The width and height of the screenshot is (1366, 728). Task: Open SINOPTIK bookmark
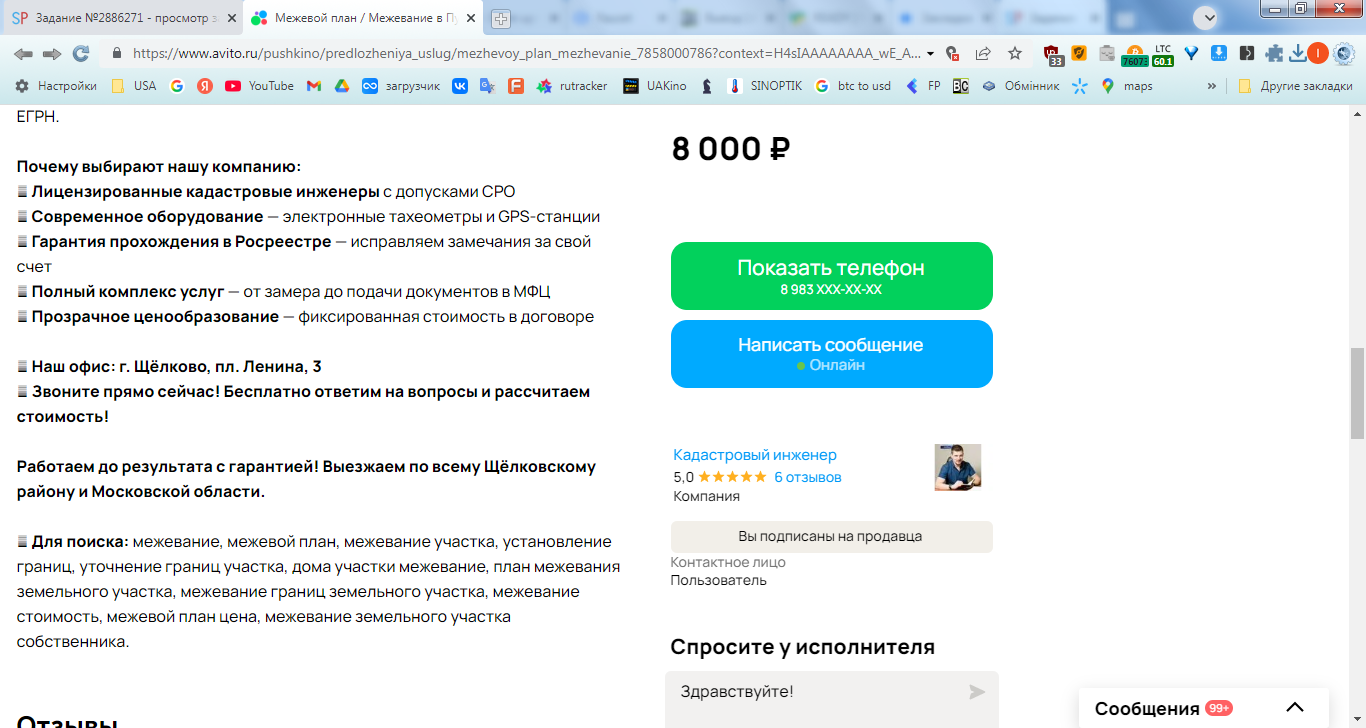[x=765, y=86]
